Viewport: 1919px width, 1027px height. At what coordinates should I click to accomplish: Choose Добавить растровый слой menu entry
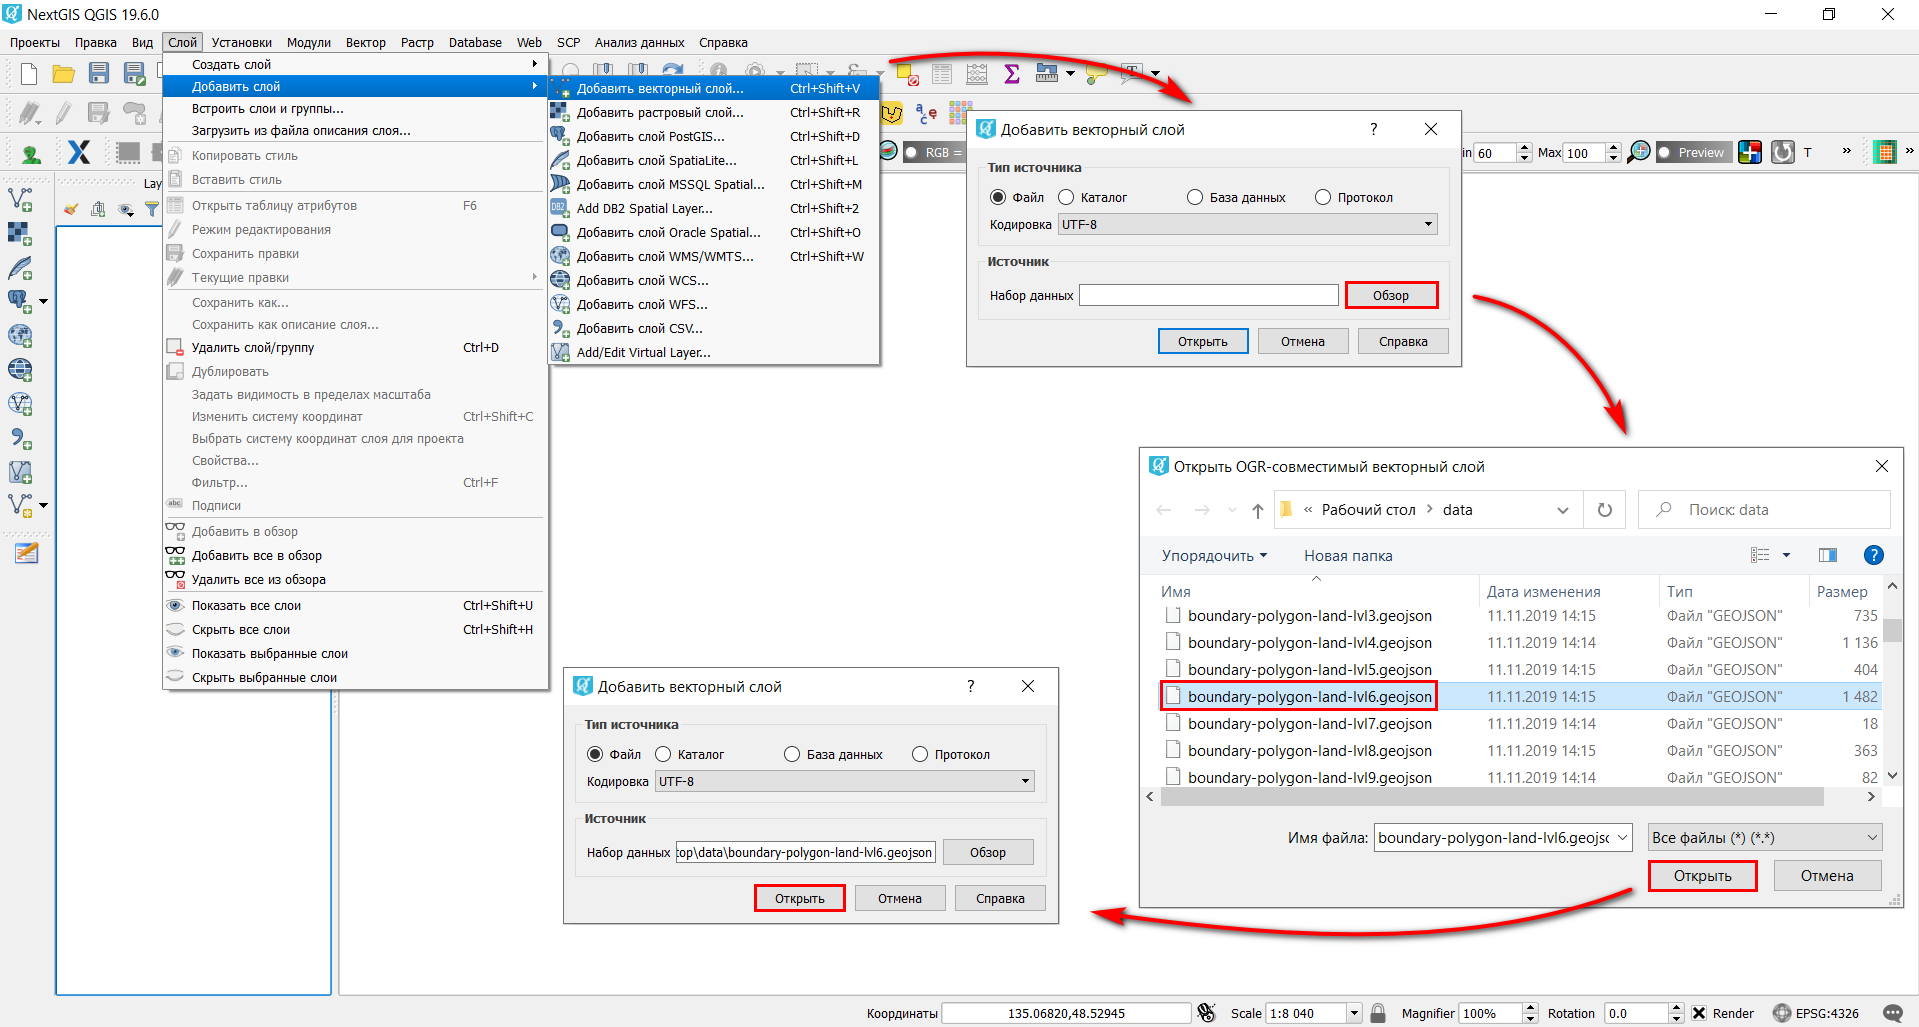660,112
